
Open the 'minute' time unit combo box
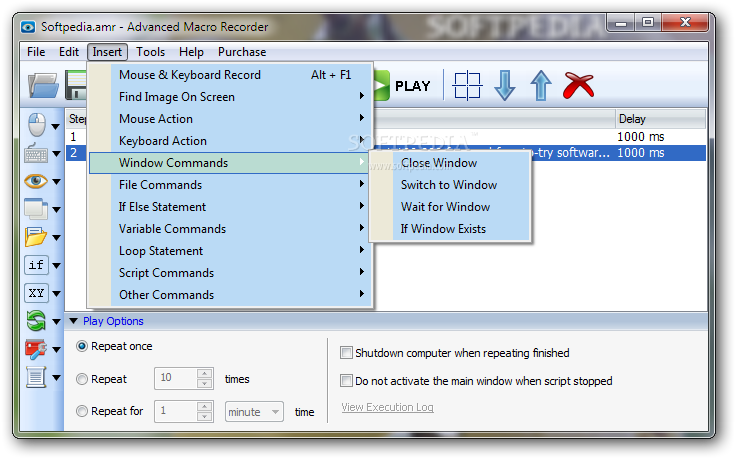pyautogui.click(x=254, y=412)
